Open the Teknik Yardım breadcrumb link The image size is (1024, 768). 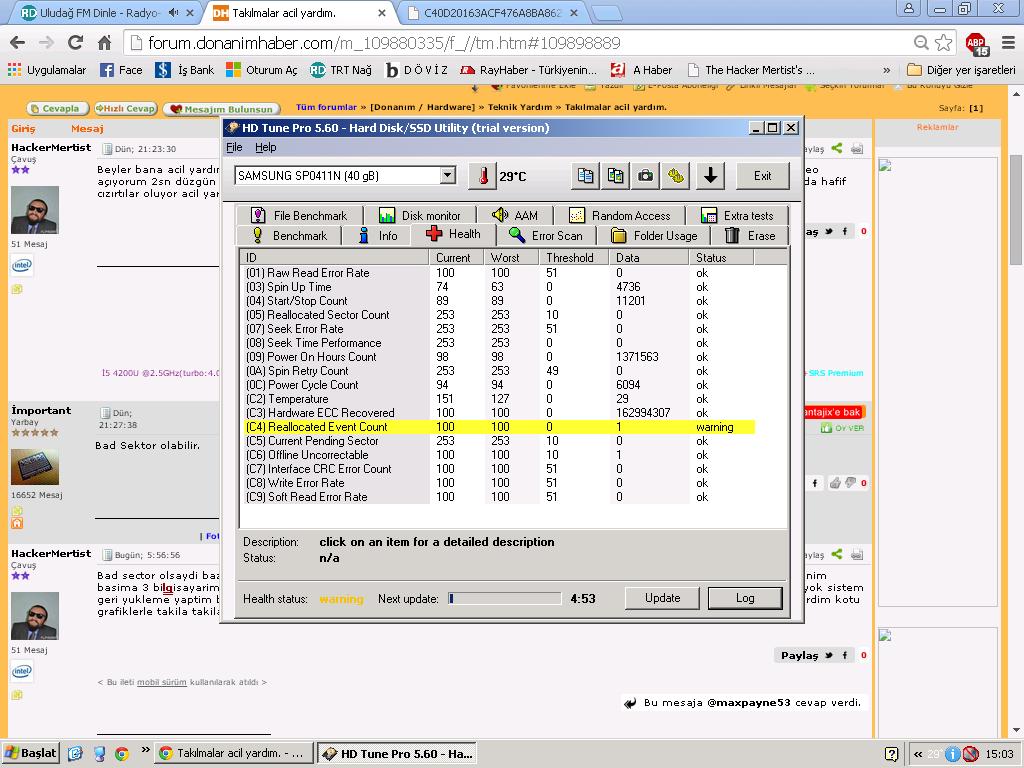(x=519, y=107)
